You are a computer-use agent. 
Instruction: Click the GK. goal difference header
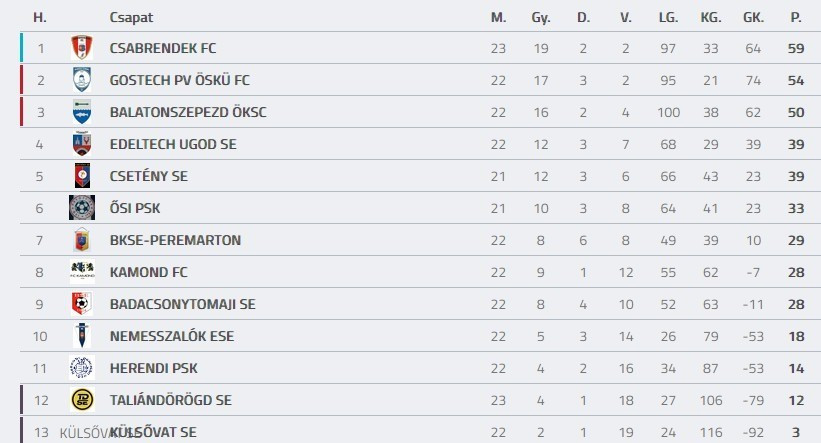[753, 17]
